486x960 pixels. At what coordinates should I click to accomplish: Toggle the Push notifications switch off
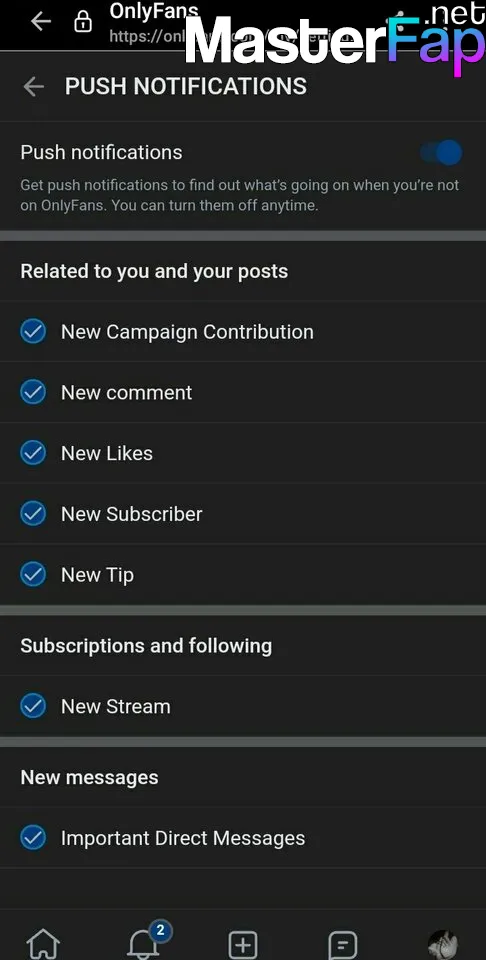tap(441, 152)
